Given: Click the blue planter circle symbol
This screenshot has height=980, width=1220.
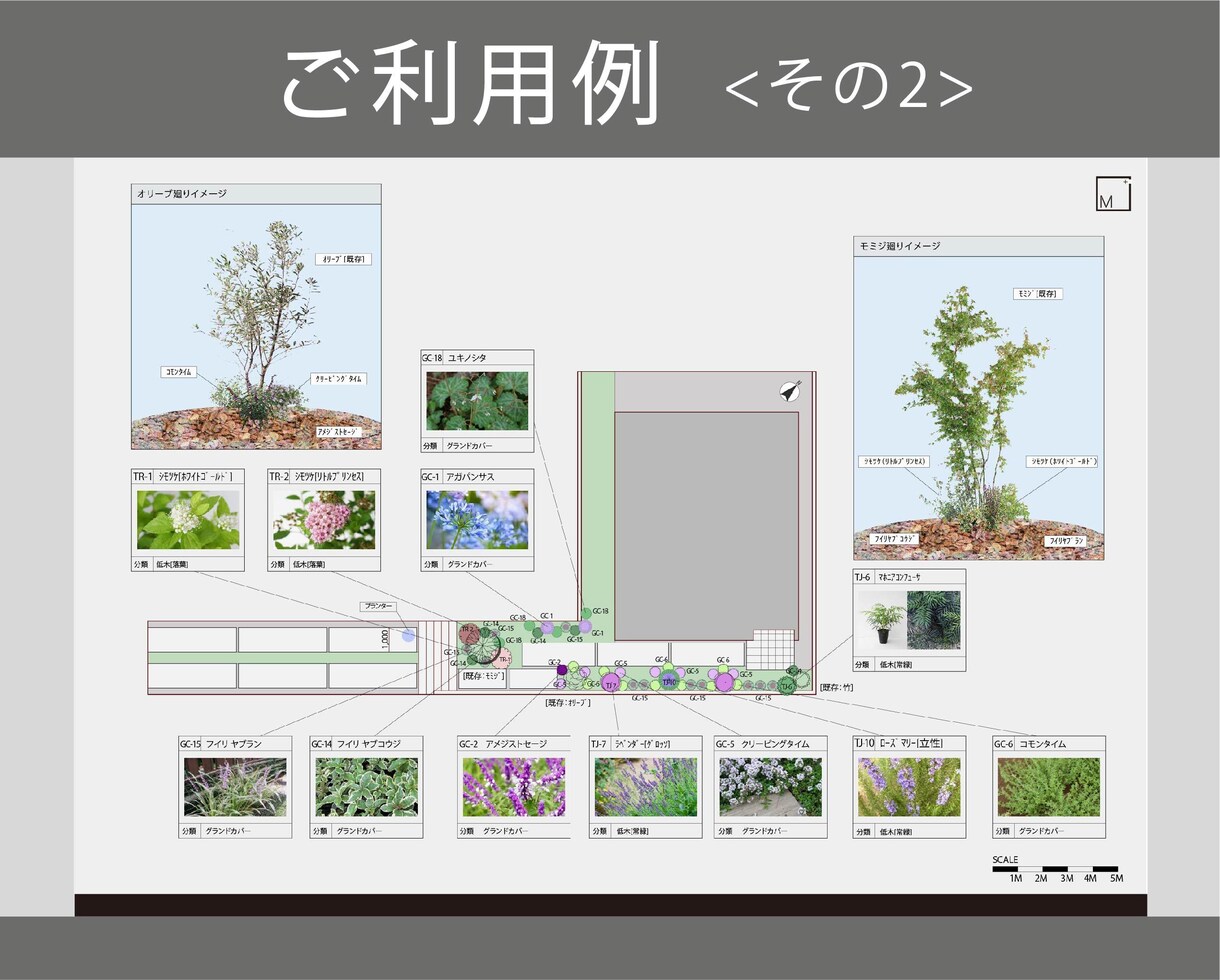Looking at the screenshot, I should coord(408,635).
